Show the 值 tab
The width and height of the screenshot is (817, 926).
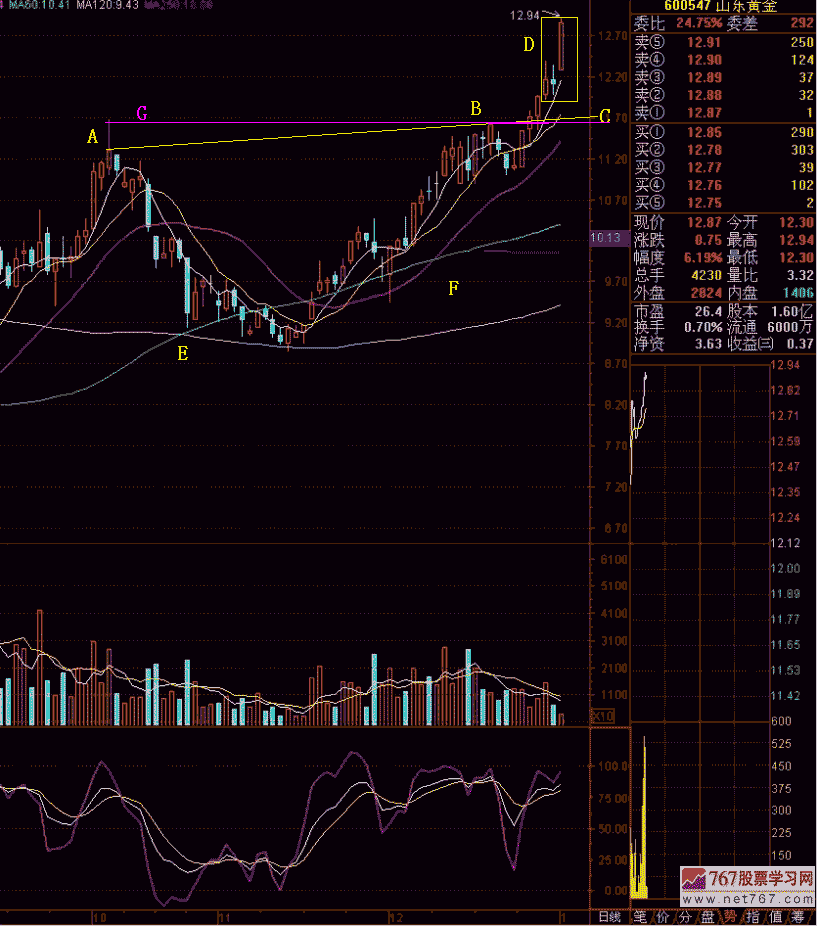776,917
